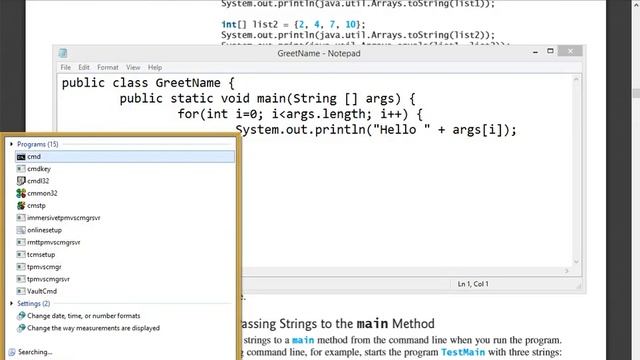This screenshot has height=360, width=640.
Task: Click the Notepad horizontal scroll right arrow
Action: pos(567,271)
